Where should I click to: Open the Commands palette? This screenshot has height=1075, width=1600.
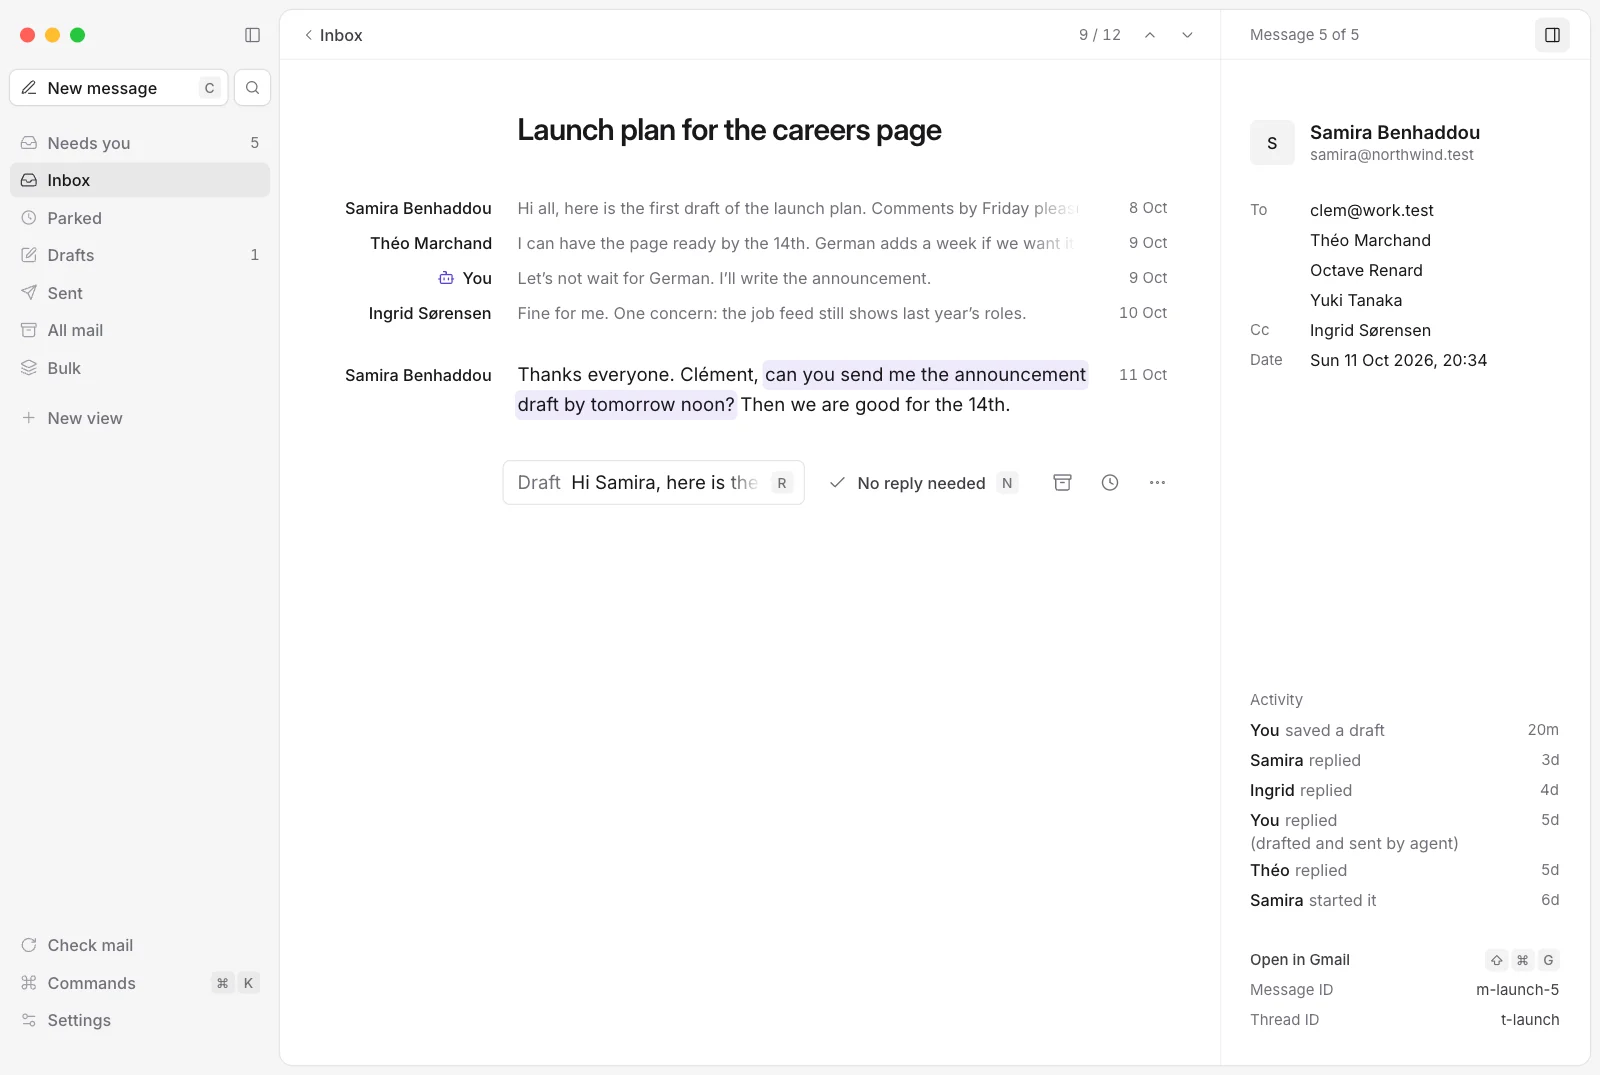point(140,983)
